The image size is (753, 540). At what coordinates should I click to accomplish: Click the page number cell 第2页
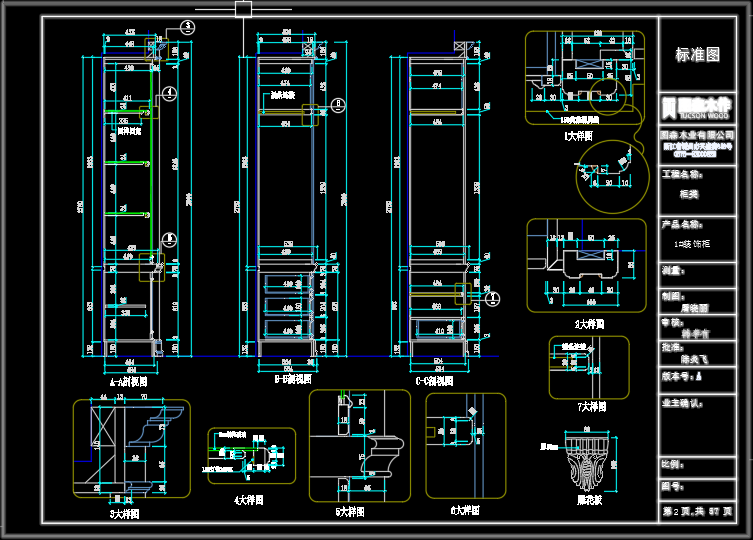coord(697,511)
